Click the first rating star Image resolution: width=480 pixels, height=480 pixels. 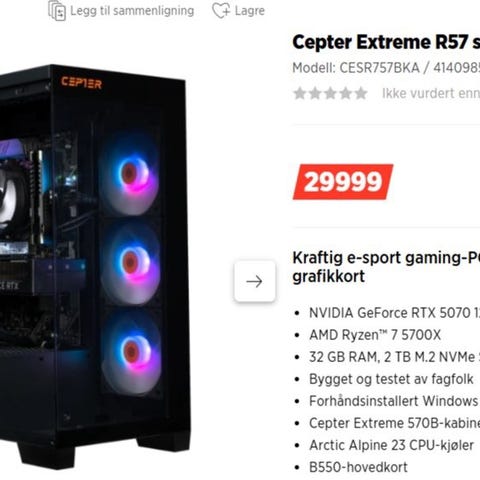pos(300,93)
